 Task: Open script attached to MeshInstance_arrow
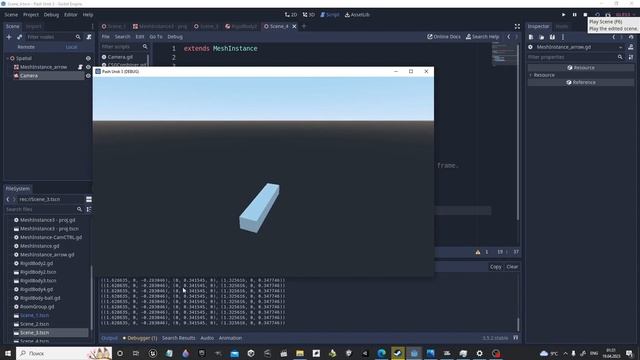(80, 67)
